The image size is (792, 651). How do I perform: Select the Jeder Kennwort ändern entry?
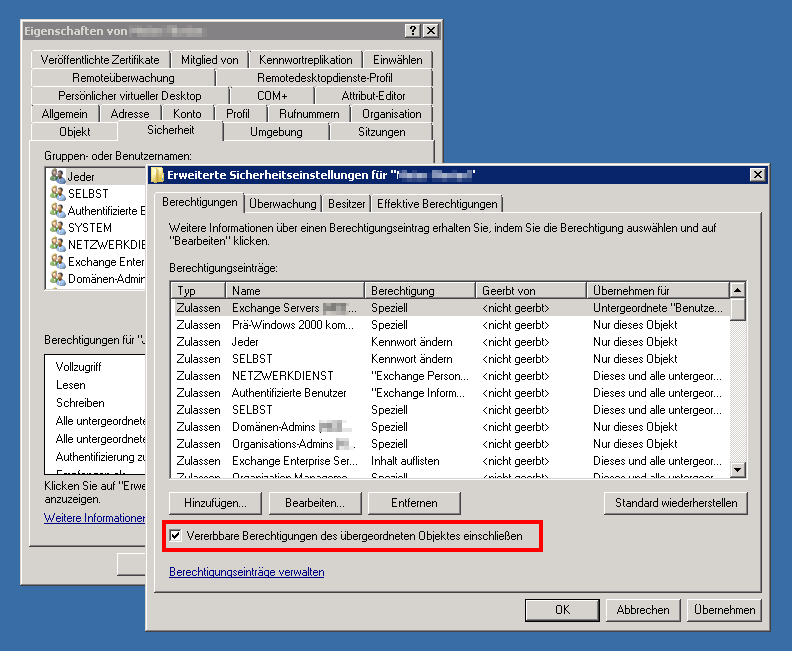[x=452, y=342]
